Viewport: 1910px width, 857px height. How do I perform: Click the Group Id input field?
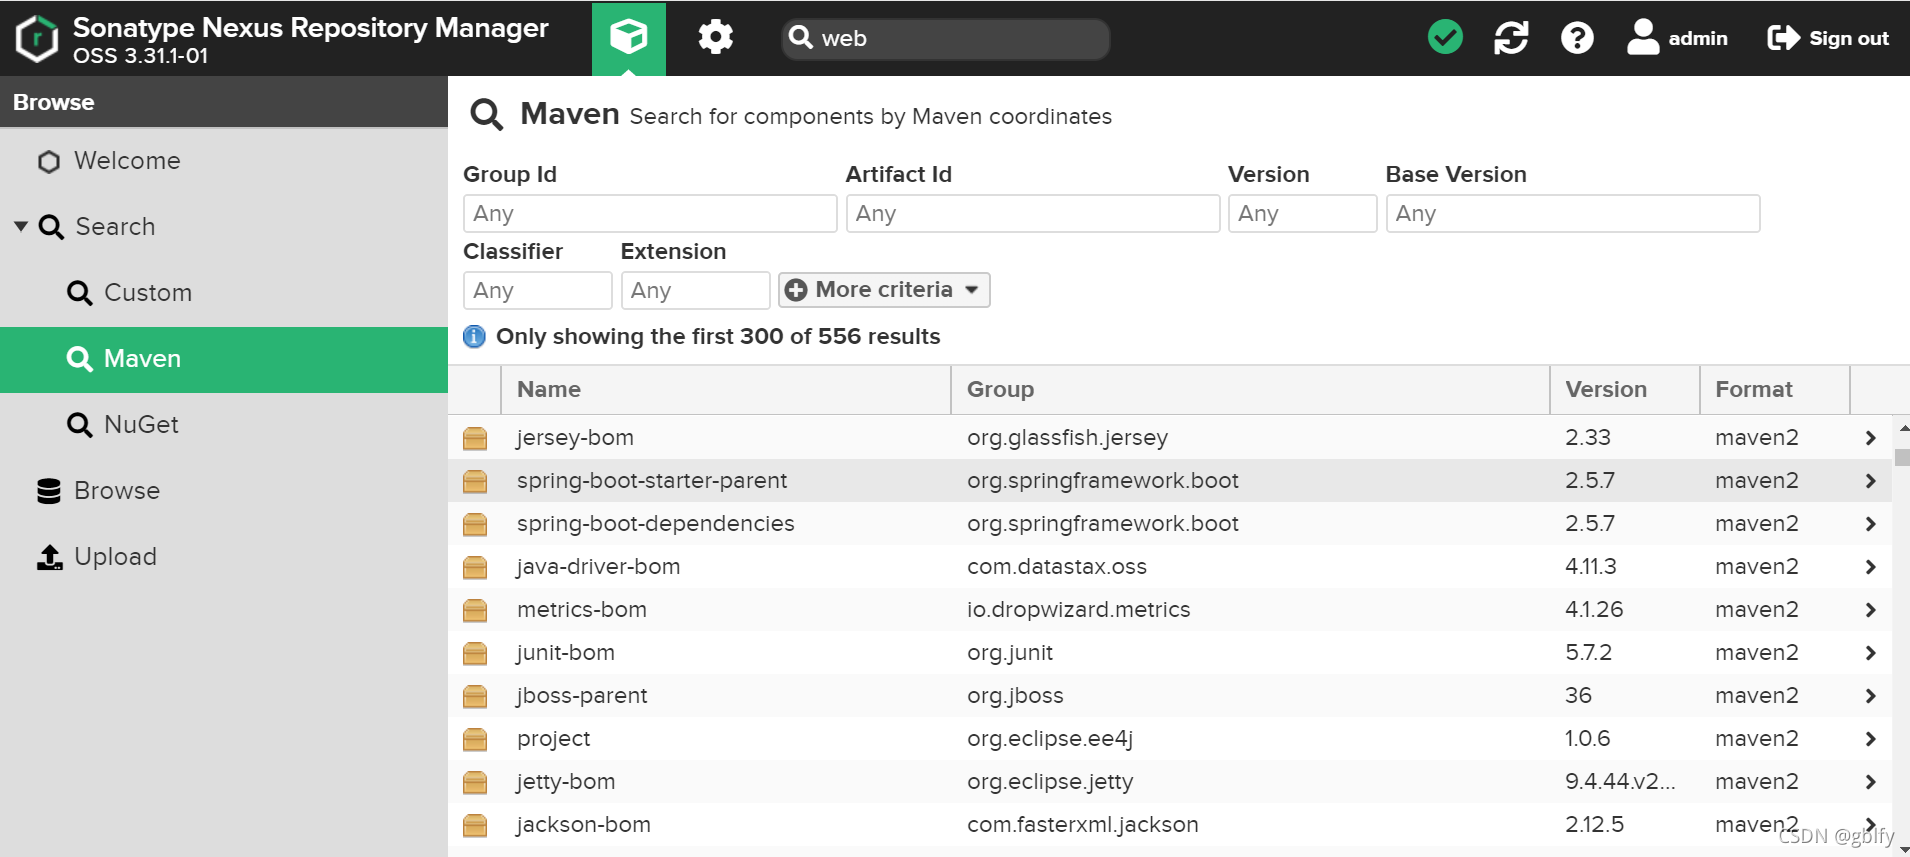pos(650,213)
